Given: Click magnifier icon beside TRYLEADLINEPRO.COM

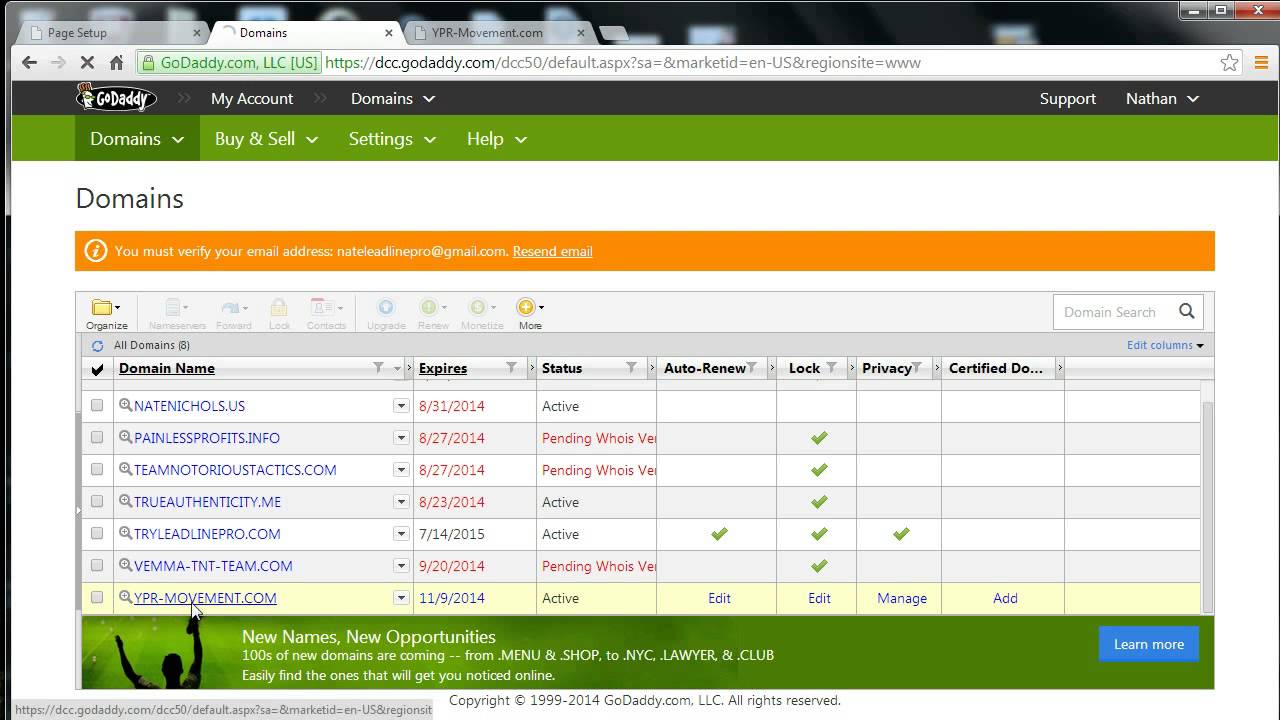Looking at the screenshot, I should 126,534.
